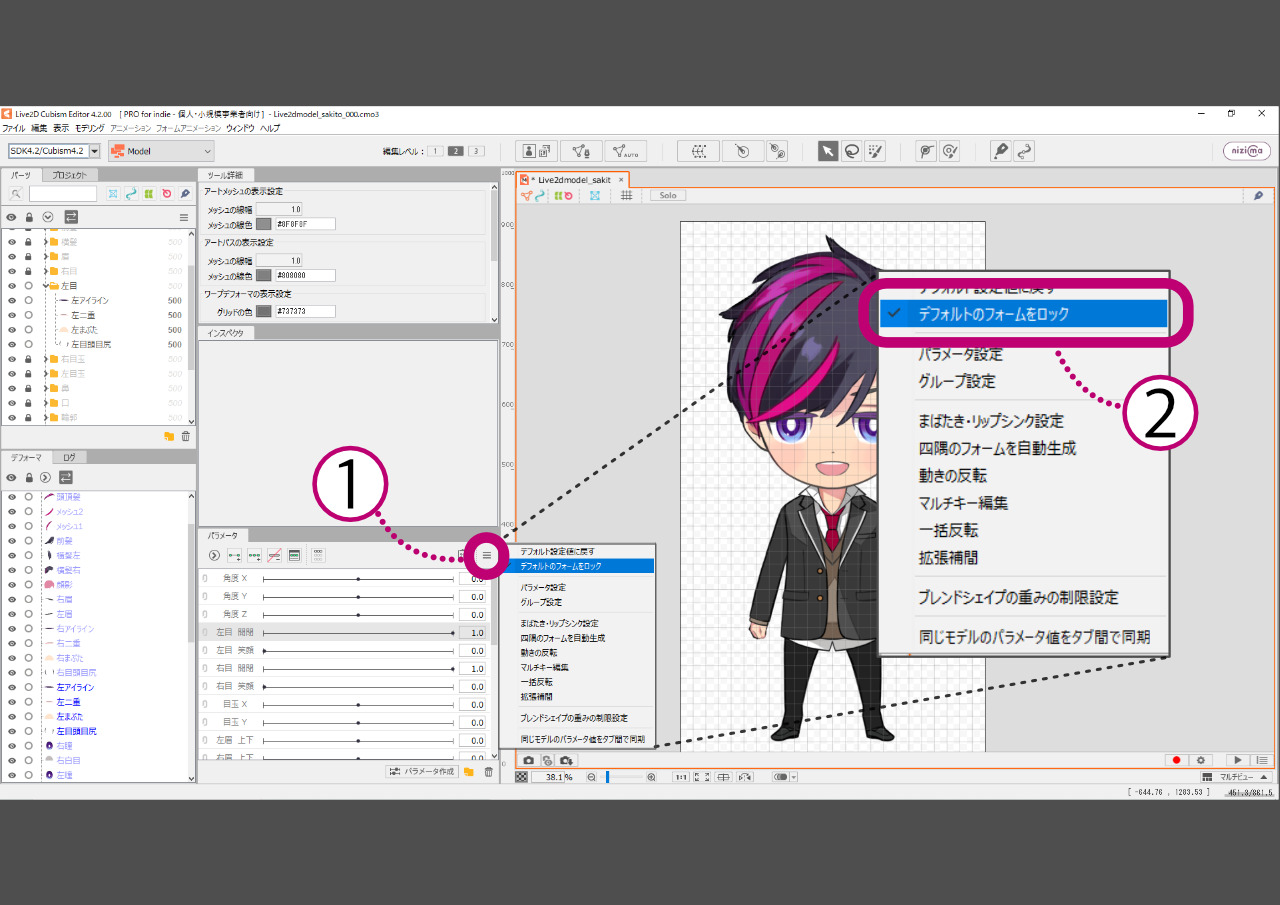The height and width of the screenshot is (905, 1280).
Task: Click the zoom-in magnifier icon below the canvas
Action: 651,777
